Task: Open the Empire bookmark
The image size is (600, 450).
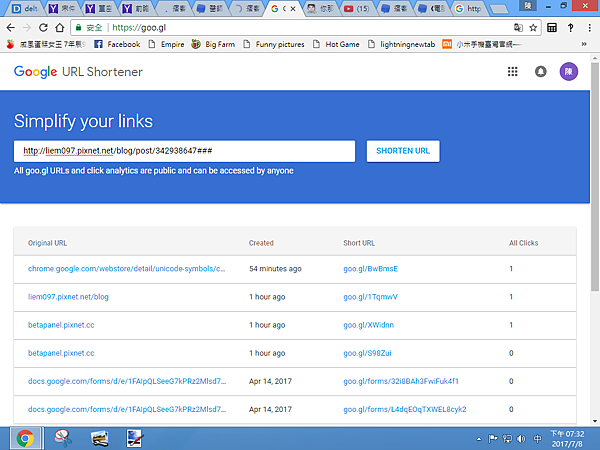Action: click(x=166, y=44)
